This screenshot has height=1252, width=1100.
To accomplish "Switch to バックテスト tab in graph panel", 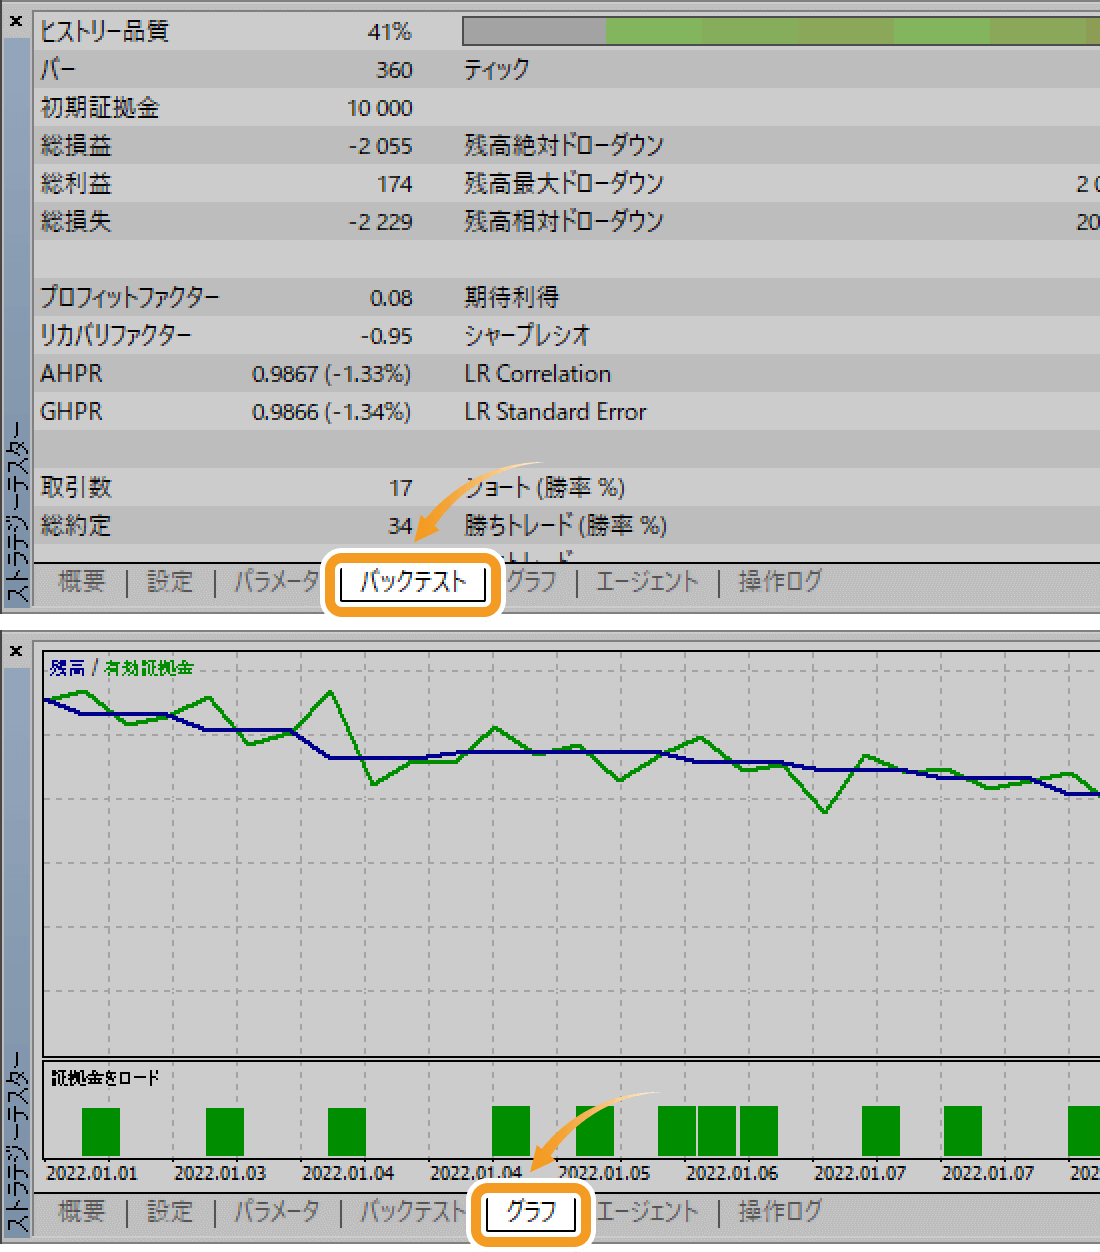I will click(x=412, y=1211).
